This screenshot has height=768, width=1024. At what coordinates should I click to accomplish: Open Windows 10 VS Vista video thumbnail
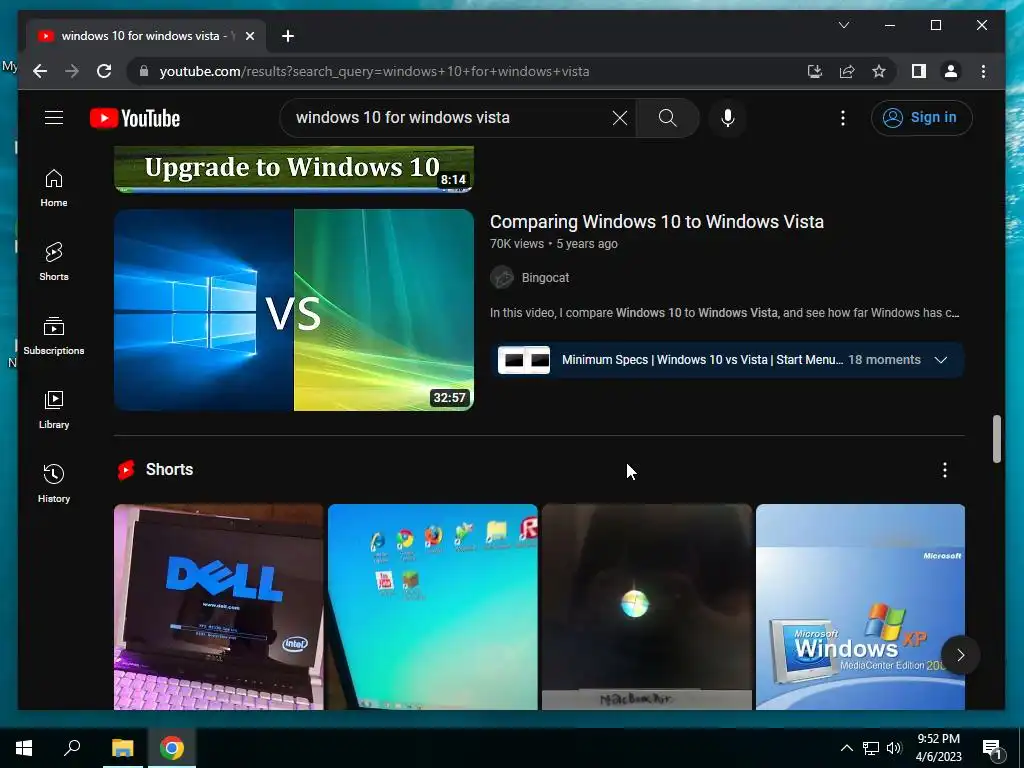[x=294, y=310]
